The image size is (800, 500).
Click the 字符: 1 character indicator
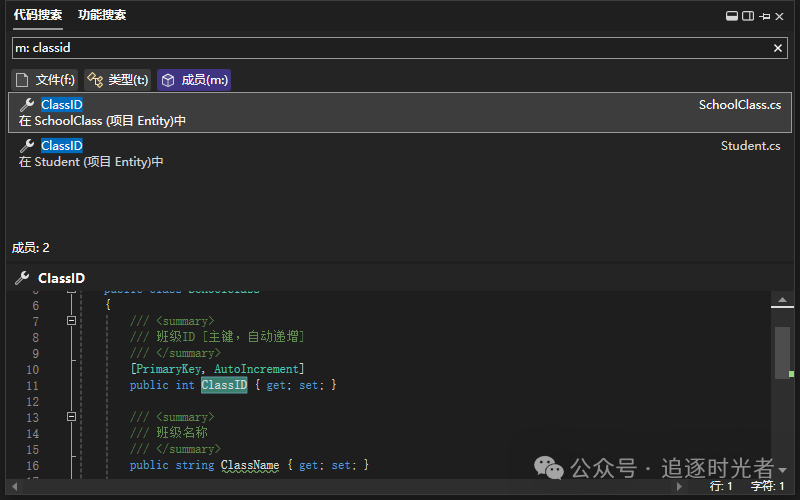(767, 486)
